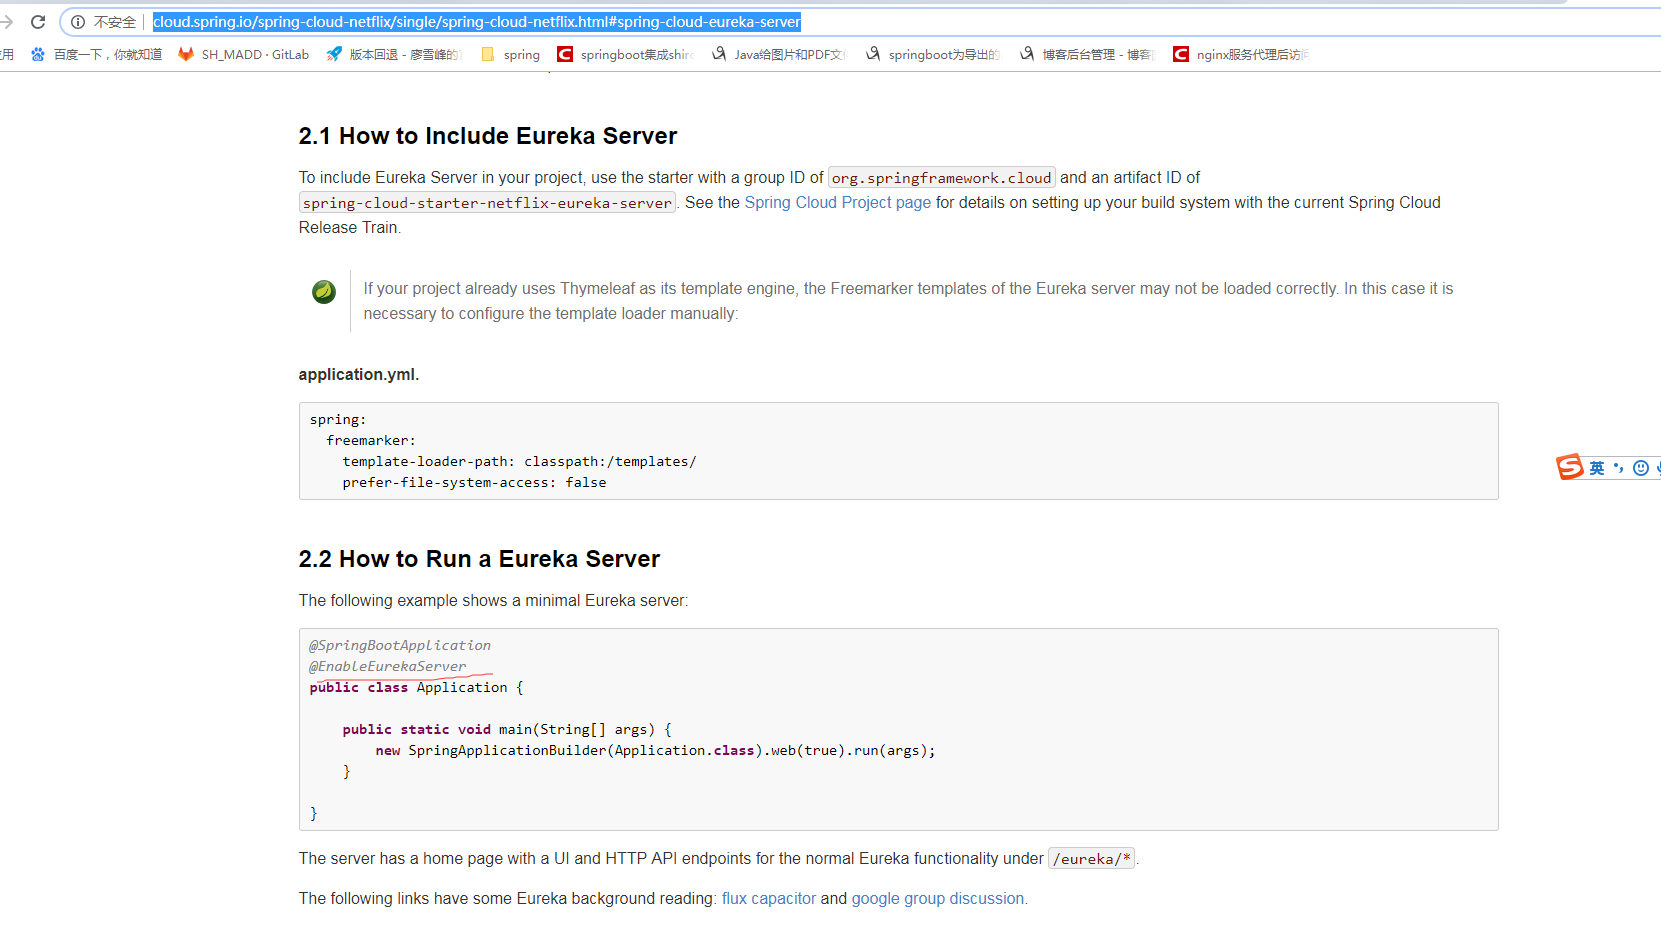Open the google group discussion link
1661x928 pixels.
coord(938,898)
